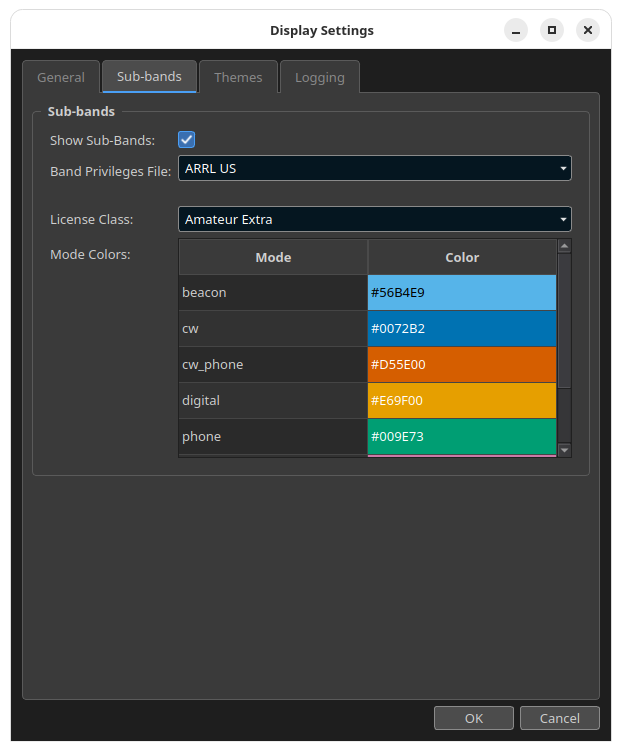Click the scroll up arrow in mode table

point(564,246)
